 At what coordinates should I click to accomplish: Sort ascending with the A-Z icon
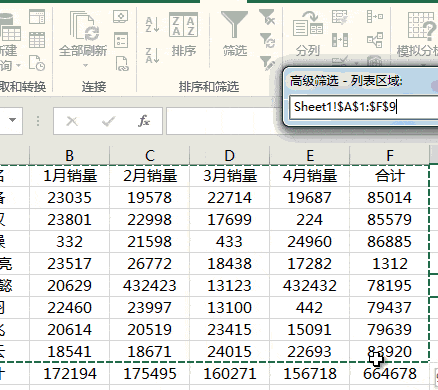pyautogui.click(x=152, y=24)
